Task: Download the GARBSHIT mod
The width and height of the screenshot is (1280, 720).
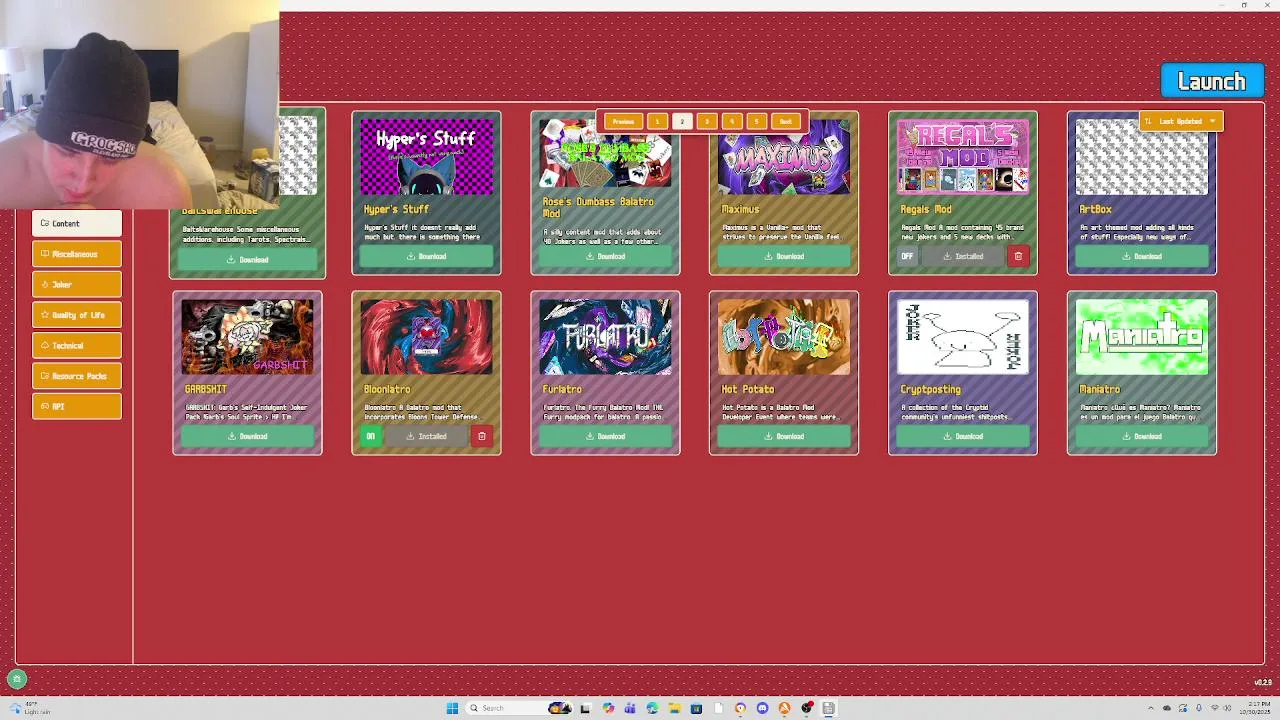Action: tap(247, 436)
